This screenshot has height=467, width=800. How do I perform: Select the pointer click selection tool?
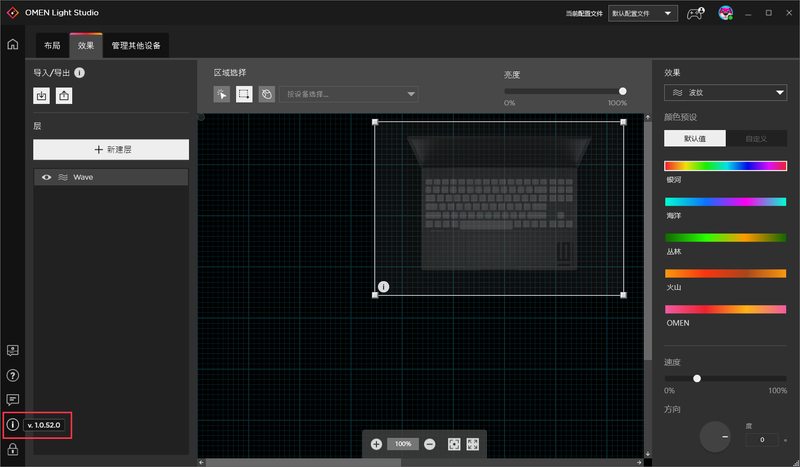tap(222, 94)
